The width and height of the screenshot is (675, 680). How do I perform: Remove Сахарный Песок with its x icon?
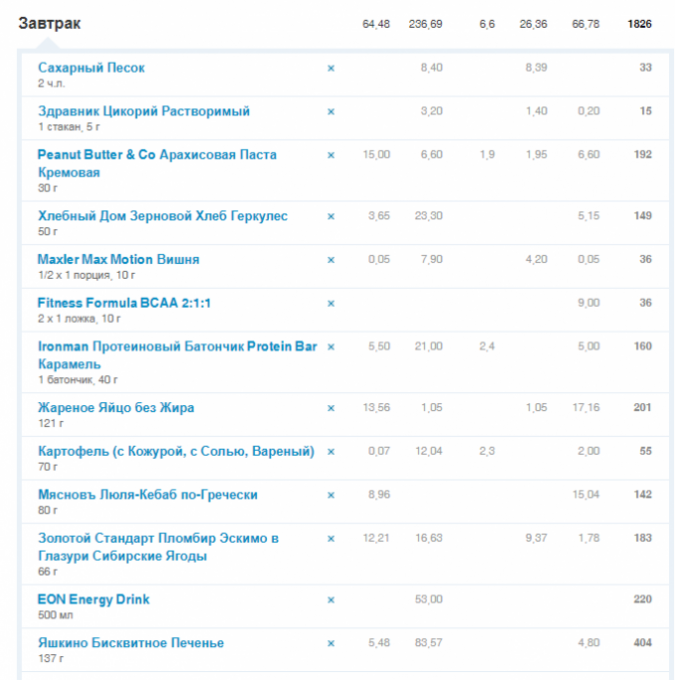(x=331, y=68)
